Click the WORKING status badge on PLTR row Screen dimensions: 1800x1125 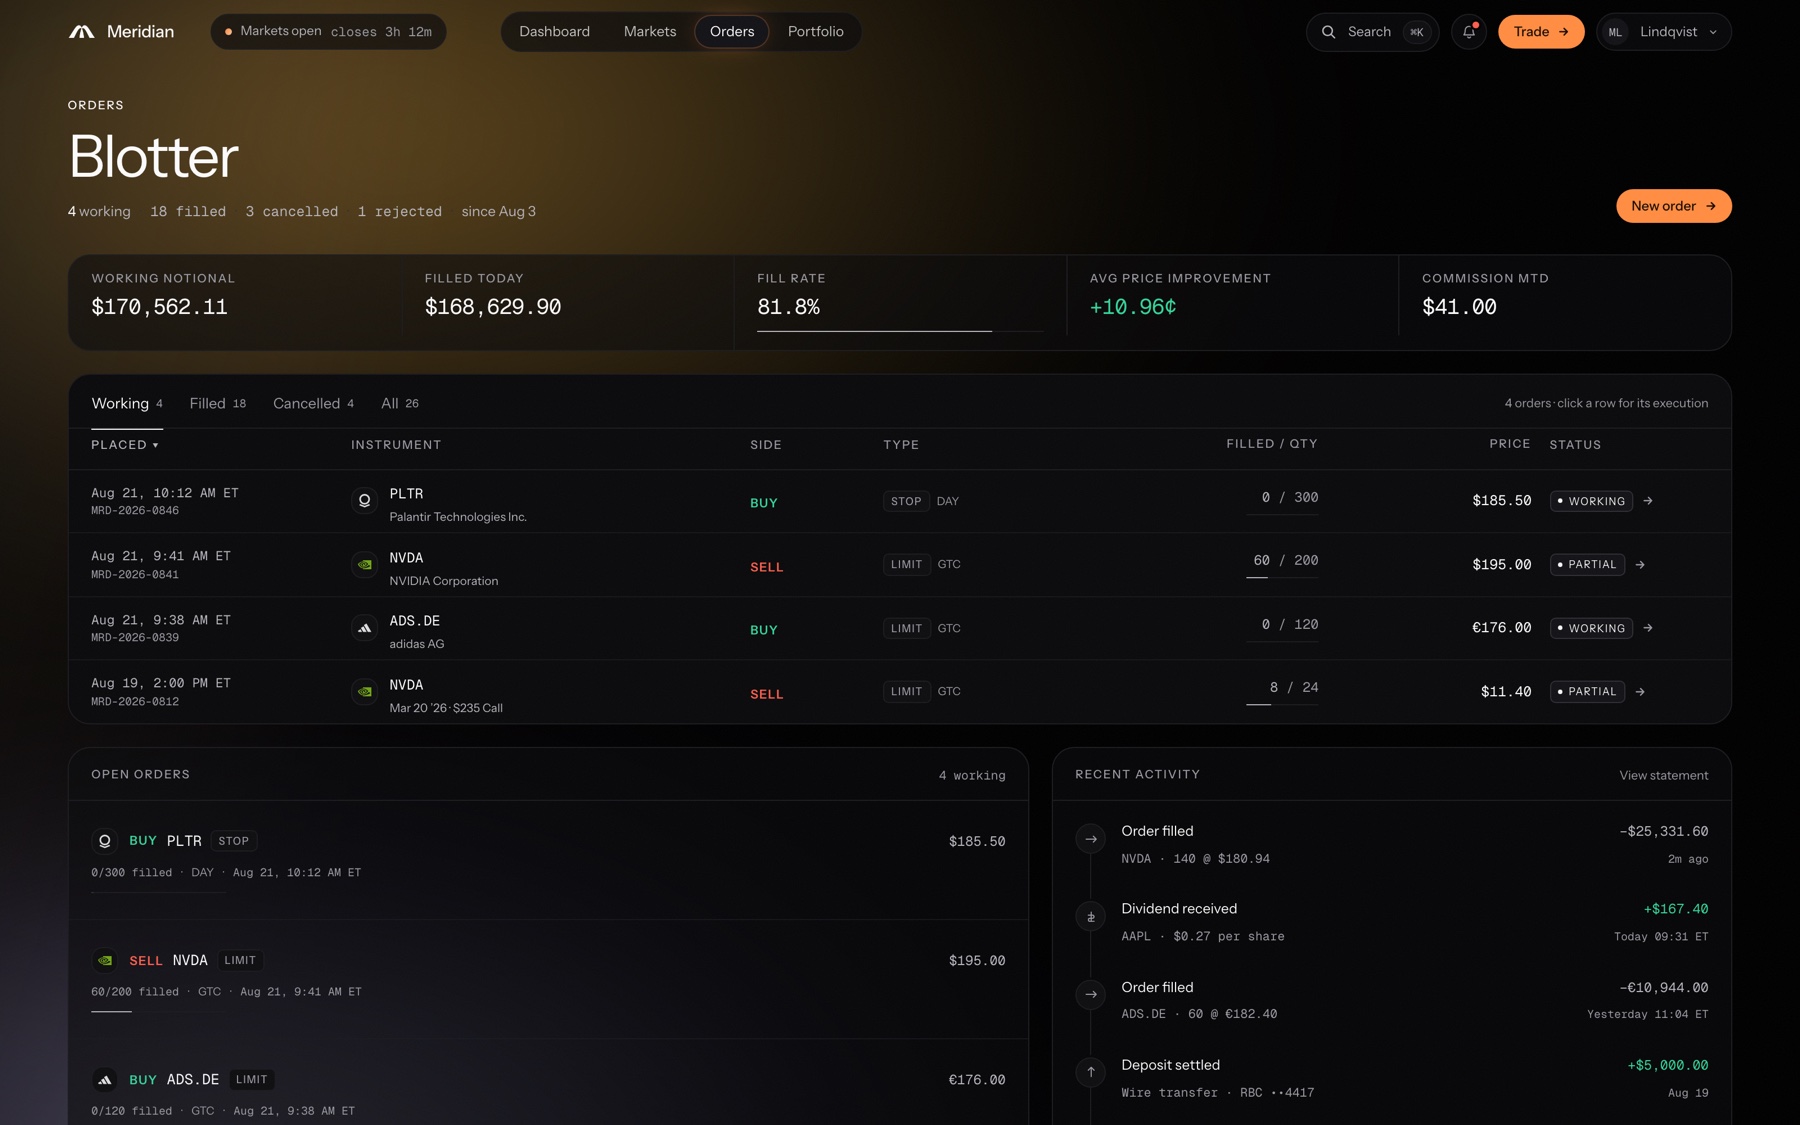pos(1591,501)
